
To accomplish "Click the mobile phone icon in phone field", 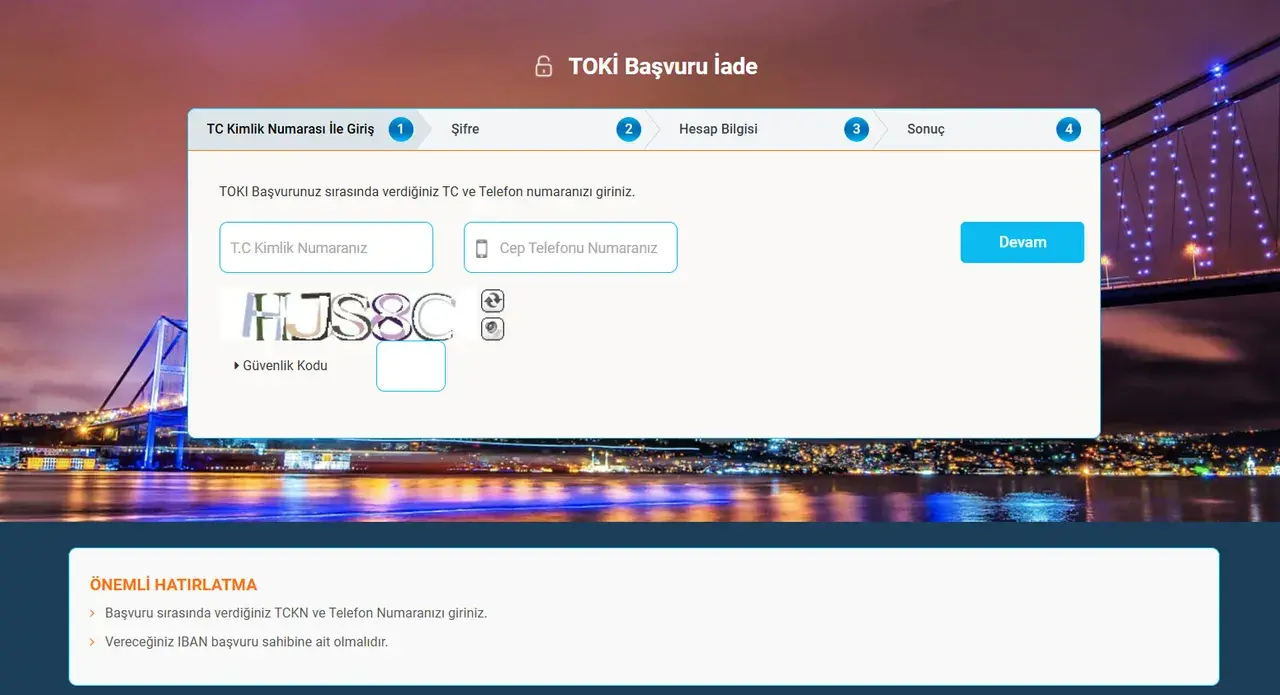I will [482, 248].
